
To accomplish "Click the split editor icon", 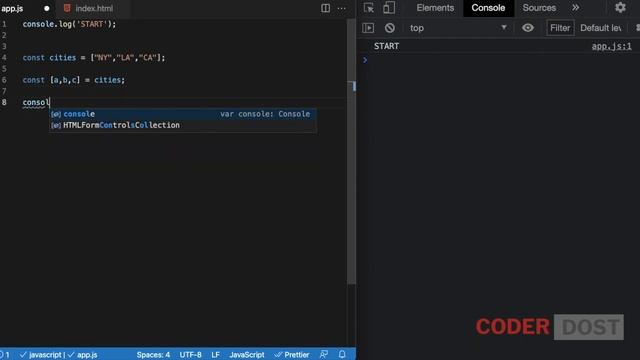I will pos(325,8).
